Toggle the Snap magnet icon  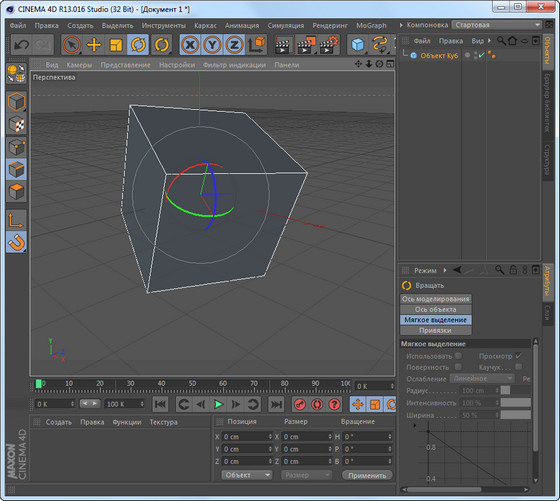[x=16, y=243]
